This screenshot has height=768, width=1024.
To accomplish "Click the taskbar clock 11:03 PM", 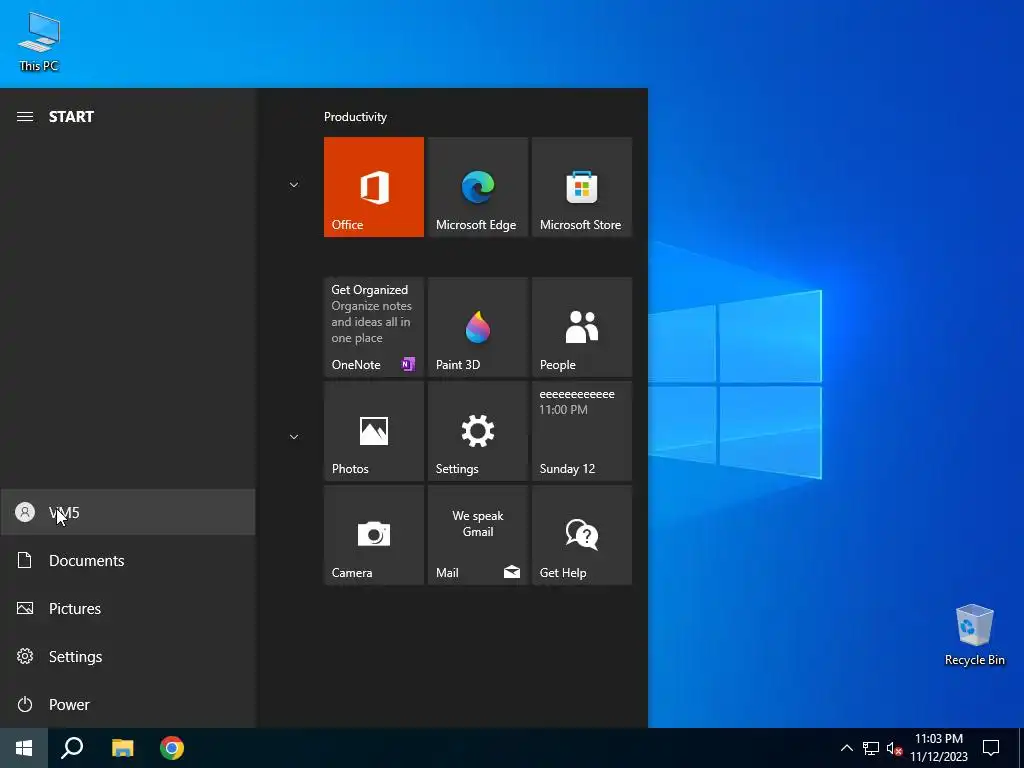I will click(939, 748).
